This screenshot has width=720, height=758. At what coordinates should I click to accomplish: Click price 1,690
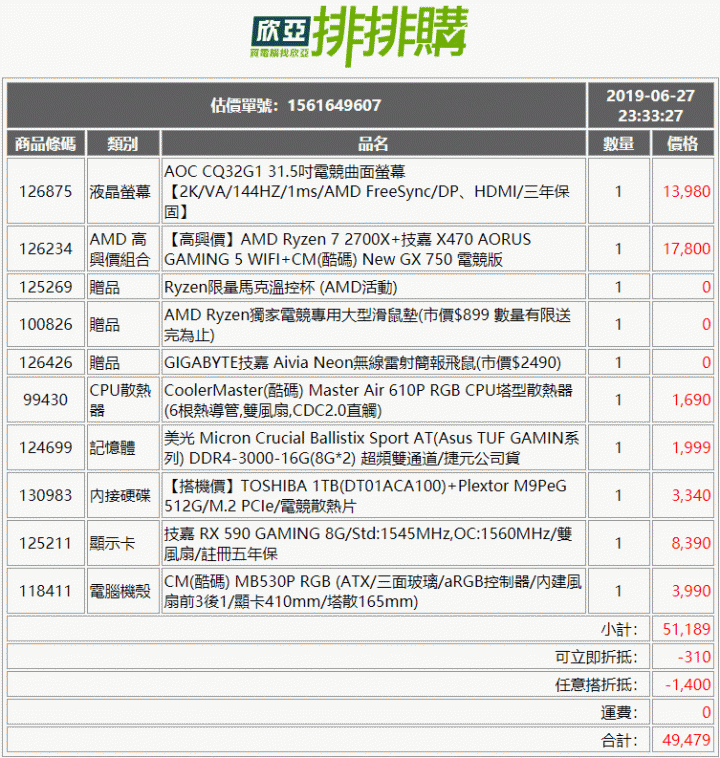point(691,400)
